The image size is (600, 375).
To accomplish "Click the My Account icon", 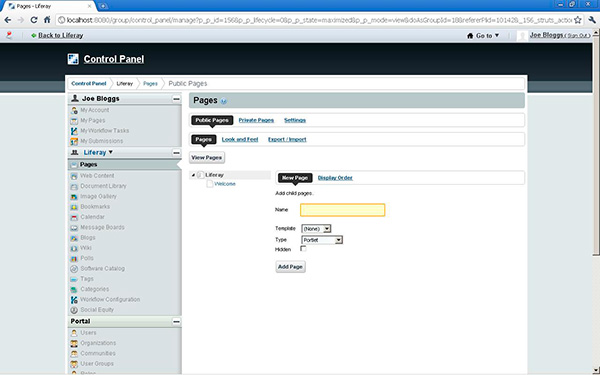I will (x=74, y=110).
